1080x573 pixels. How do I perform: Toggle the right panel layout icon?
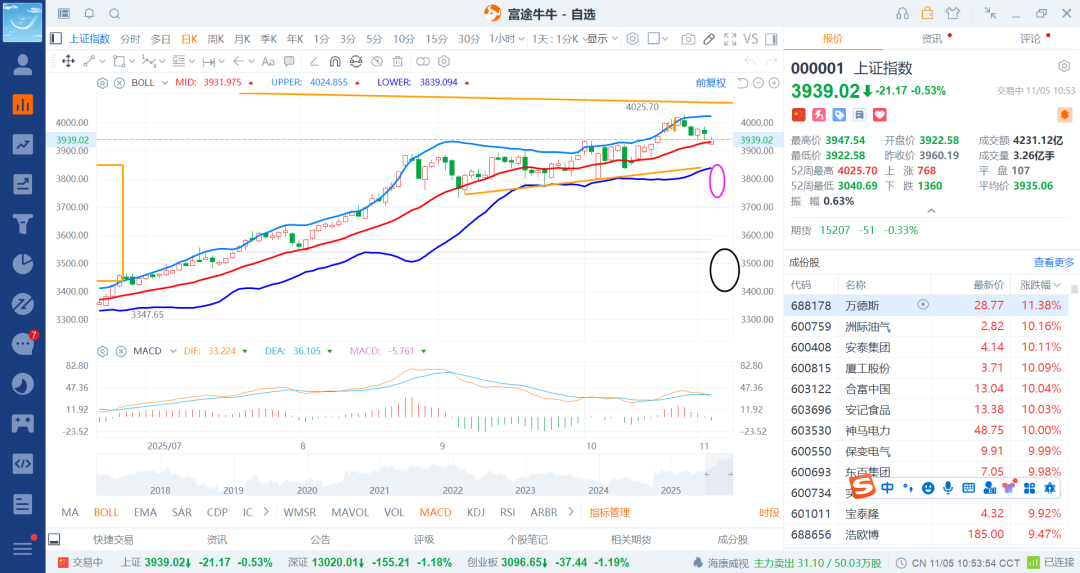pos(771,39)
